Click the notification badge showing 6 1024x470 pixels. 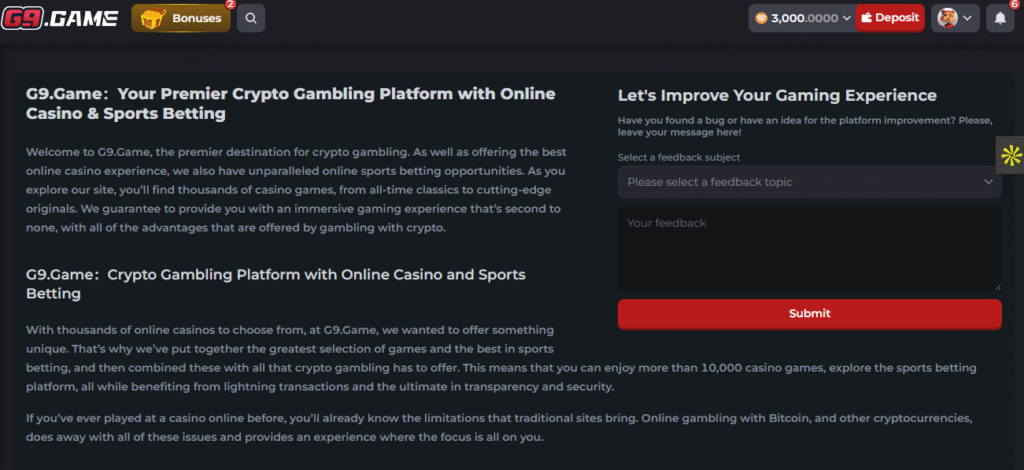tap(1014, 4)
